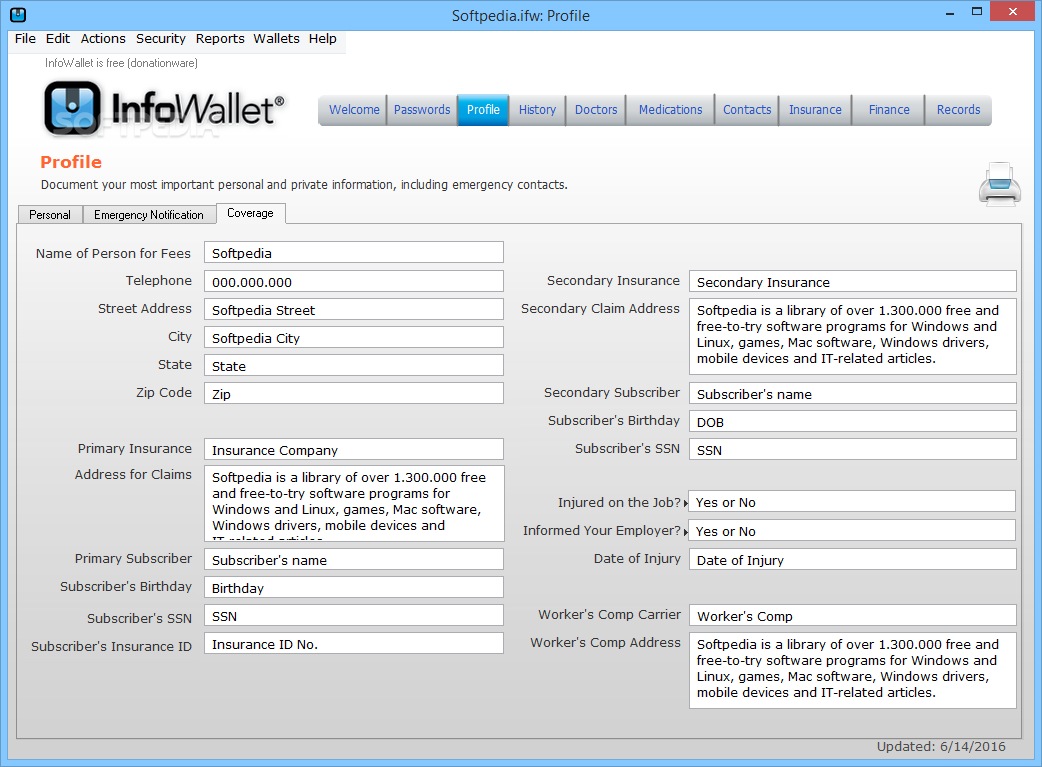
Task: Close the InfoWallet window
Action: [x=1013, y=11]
